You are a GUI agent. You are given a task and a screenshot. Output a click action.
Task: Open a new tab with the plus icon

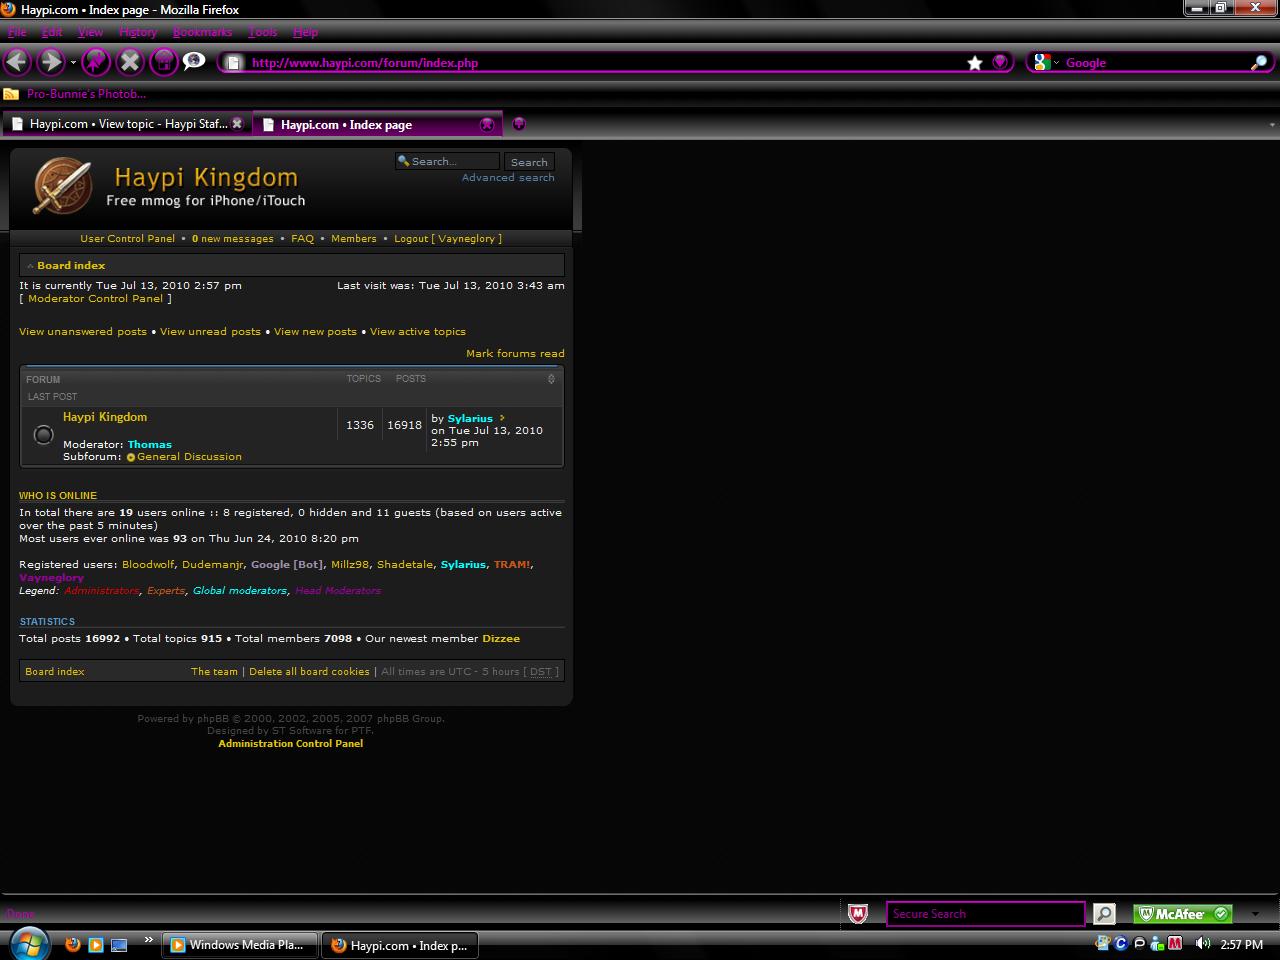518,124
